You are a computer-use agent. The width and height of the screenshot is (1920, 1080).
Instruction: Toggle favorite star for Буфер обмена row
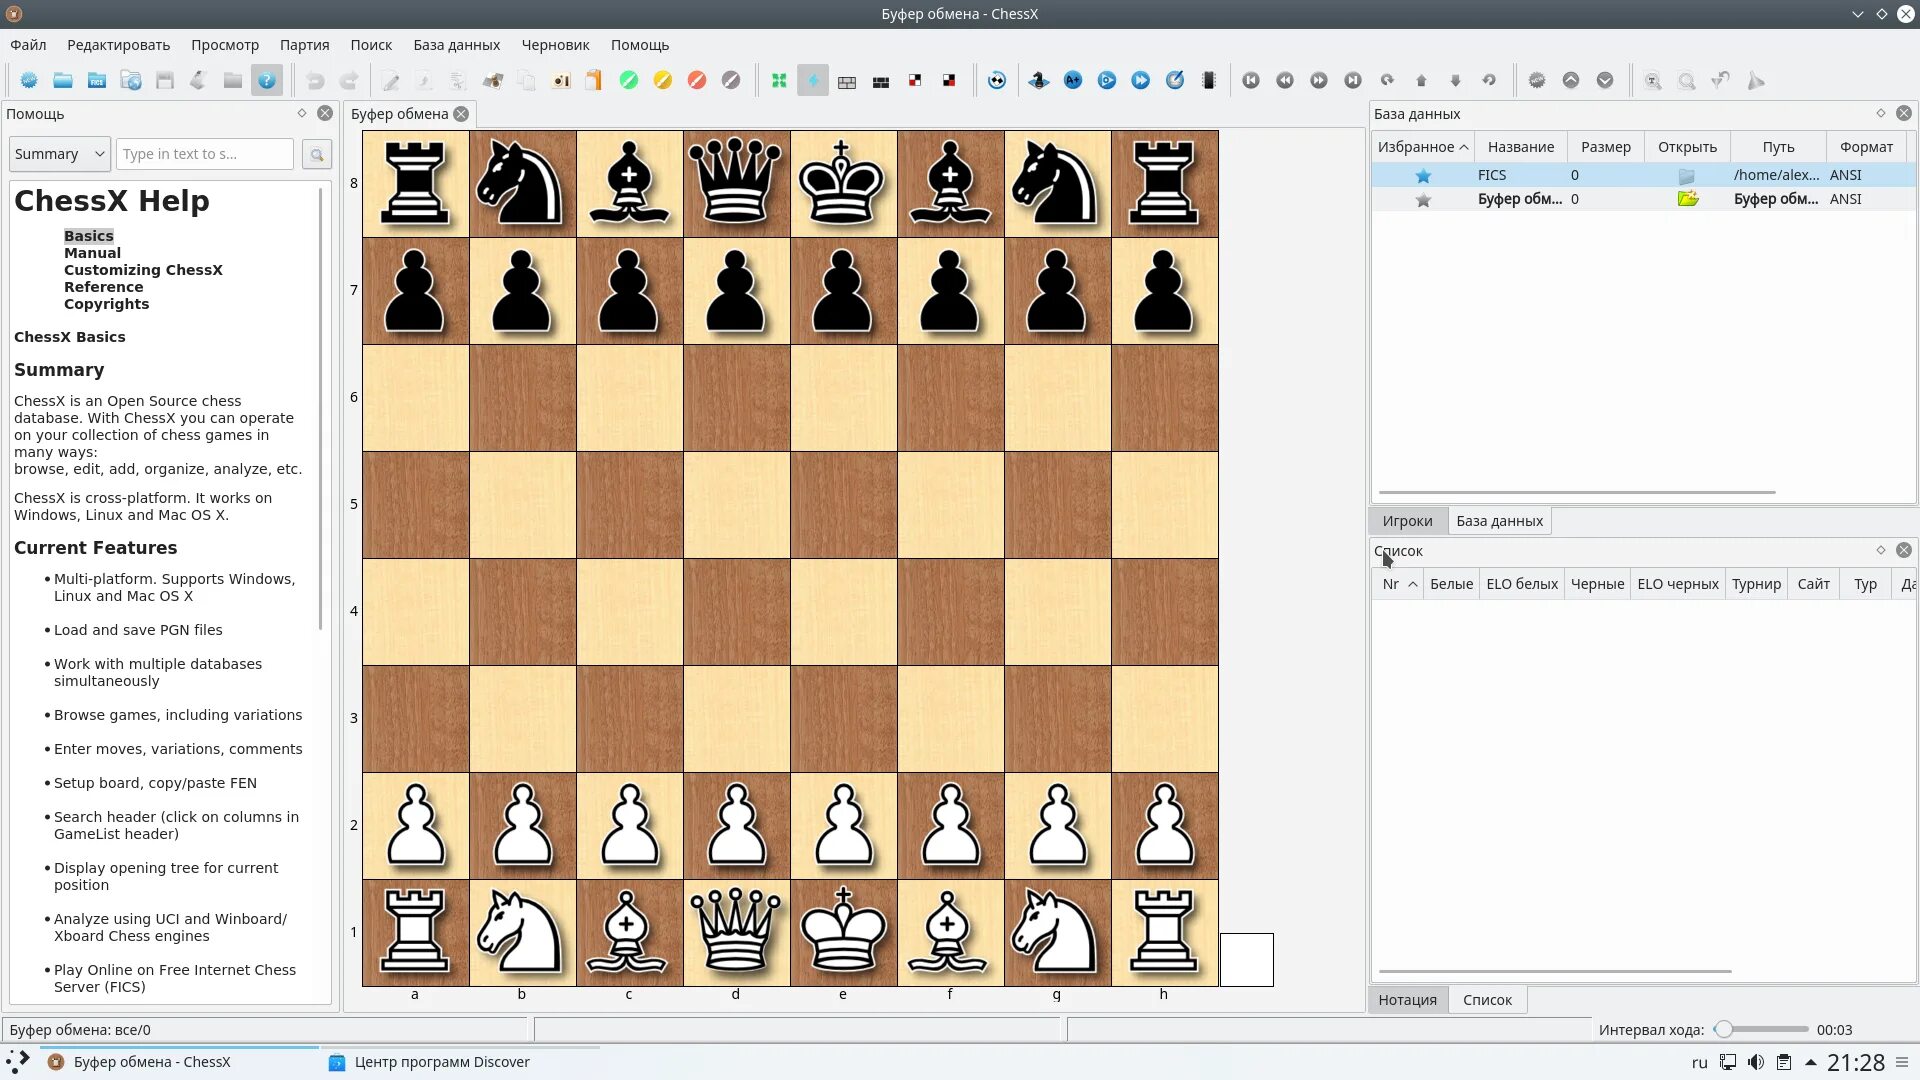coord(1423,200)
